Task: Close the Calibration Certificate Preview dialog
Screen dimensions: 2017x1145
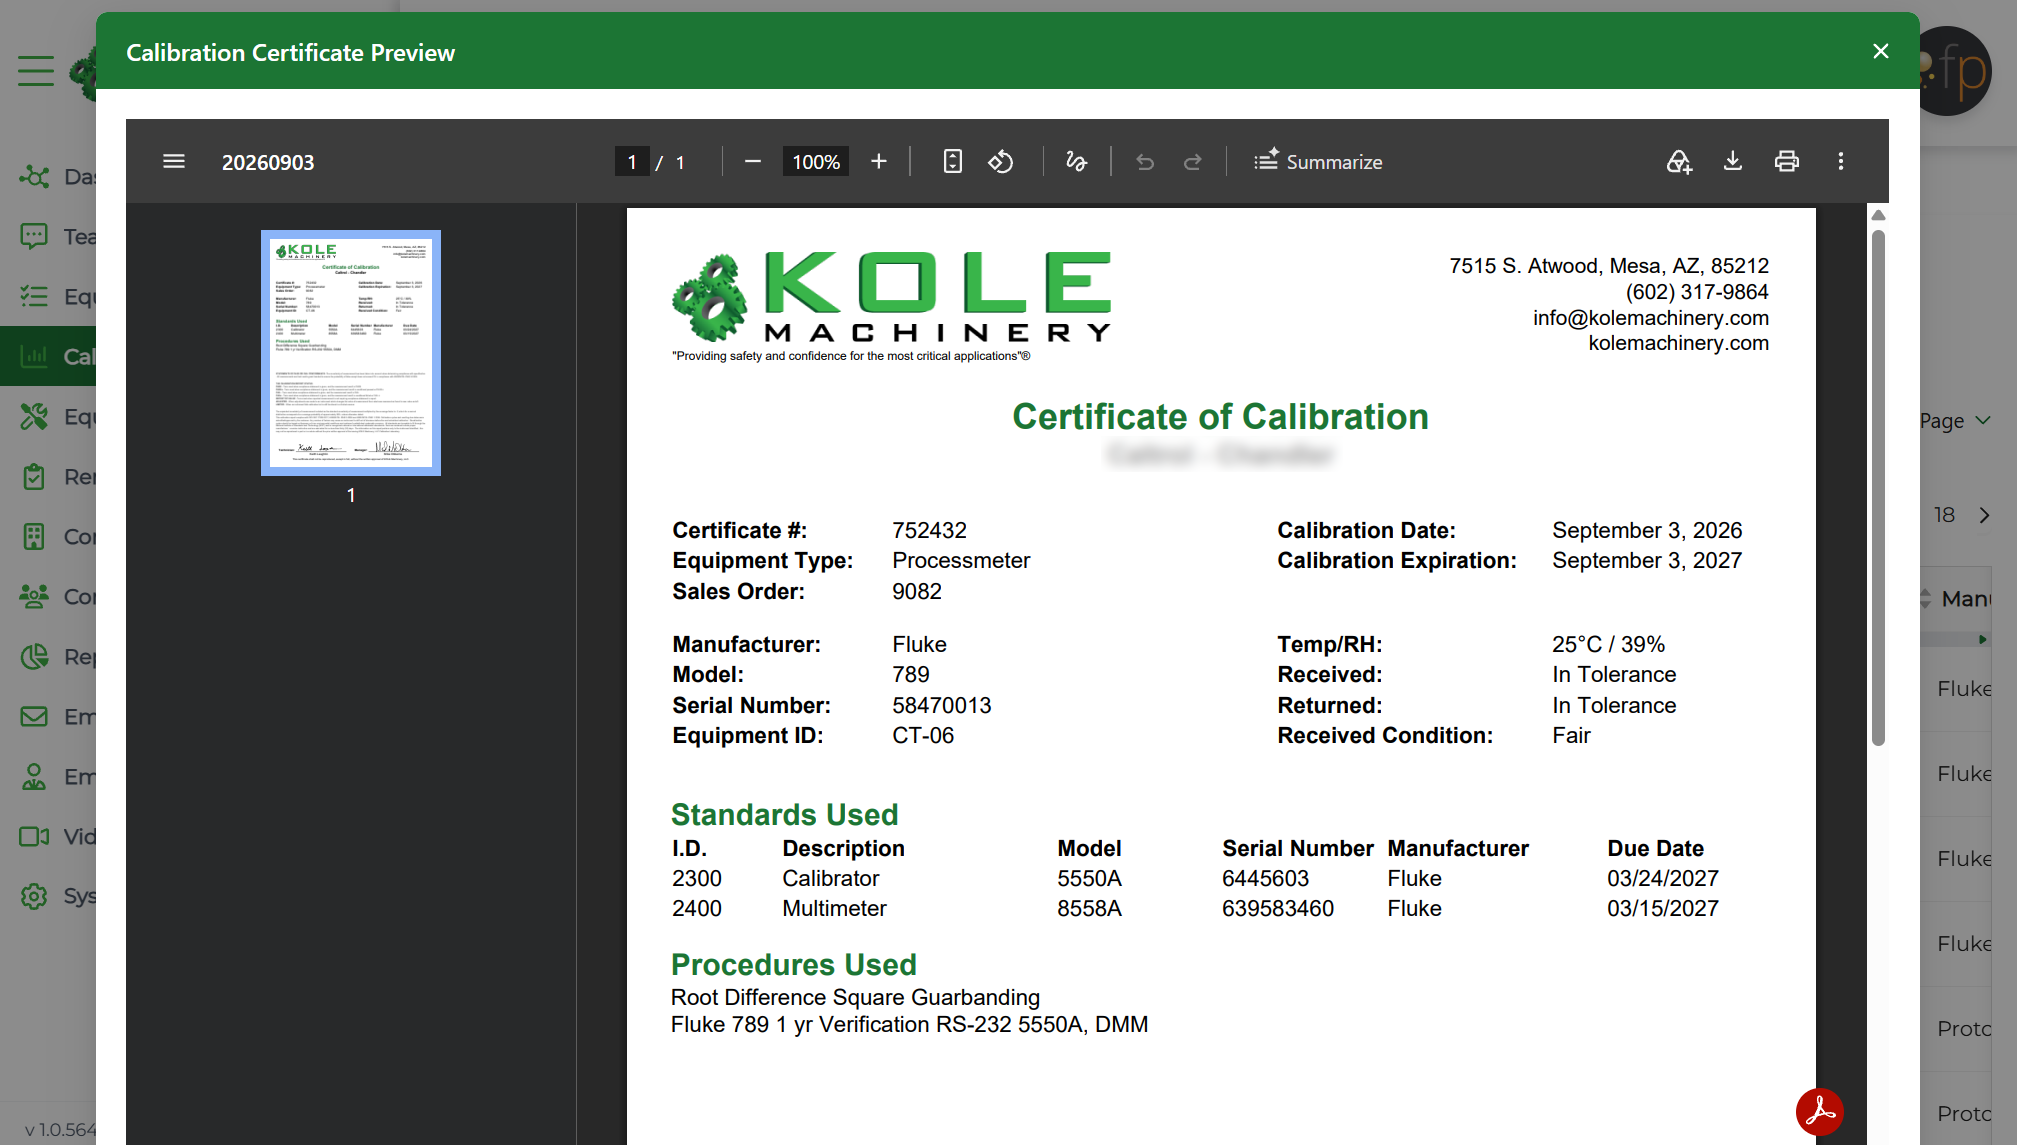Action: (1880, 51)
